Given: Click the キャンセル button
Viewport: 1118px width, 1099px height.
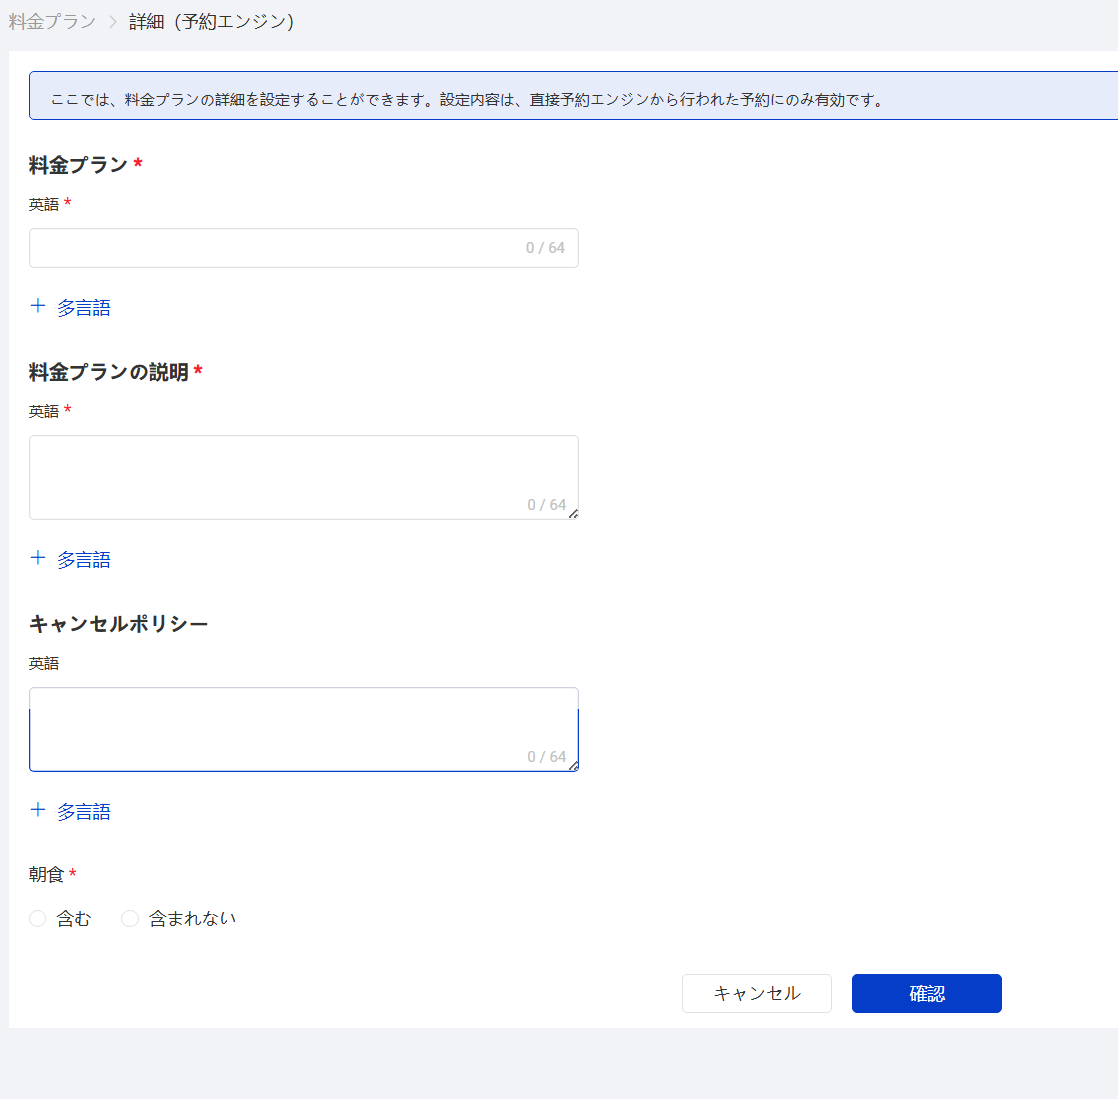Looking at the screenshot, I should point(757,993).
